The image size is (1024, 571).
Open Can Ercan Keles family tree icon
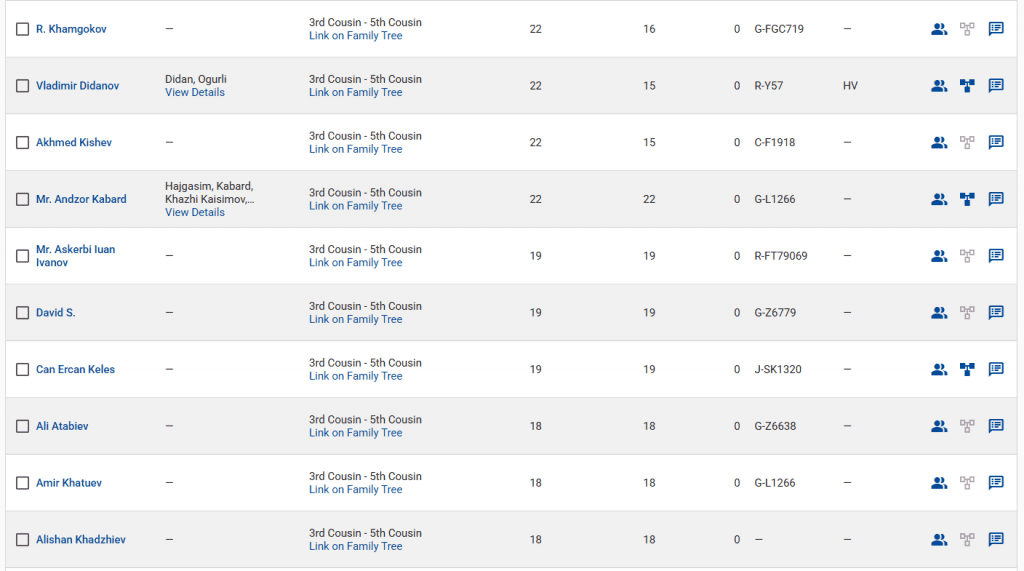(967, 370)
